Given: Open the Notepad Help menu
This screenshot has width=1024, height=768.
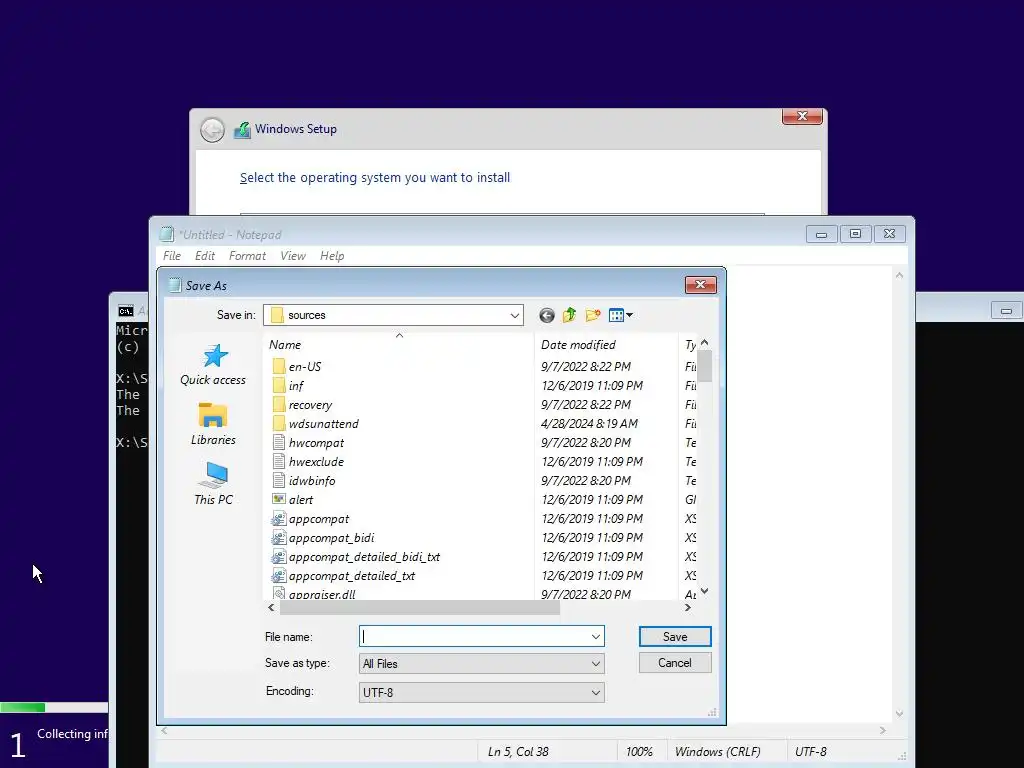Looking at the screenshot, I should coord(332,256).
